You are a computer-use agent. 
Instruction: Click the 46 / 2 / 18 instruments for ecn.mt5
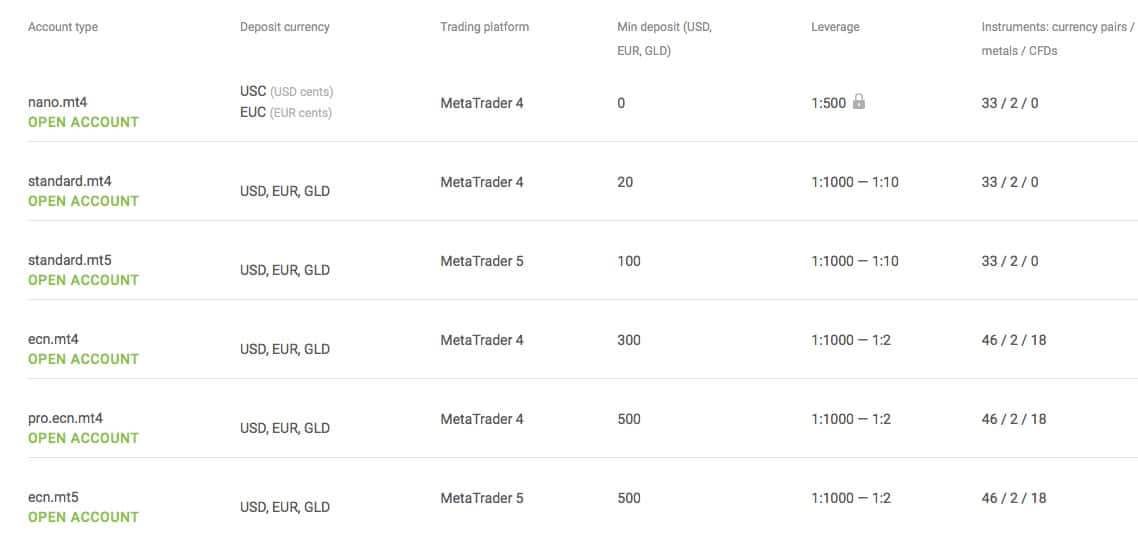1014,498
